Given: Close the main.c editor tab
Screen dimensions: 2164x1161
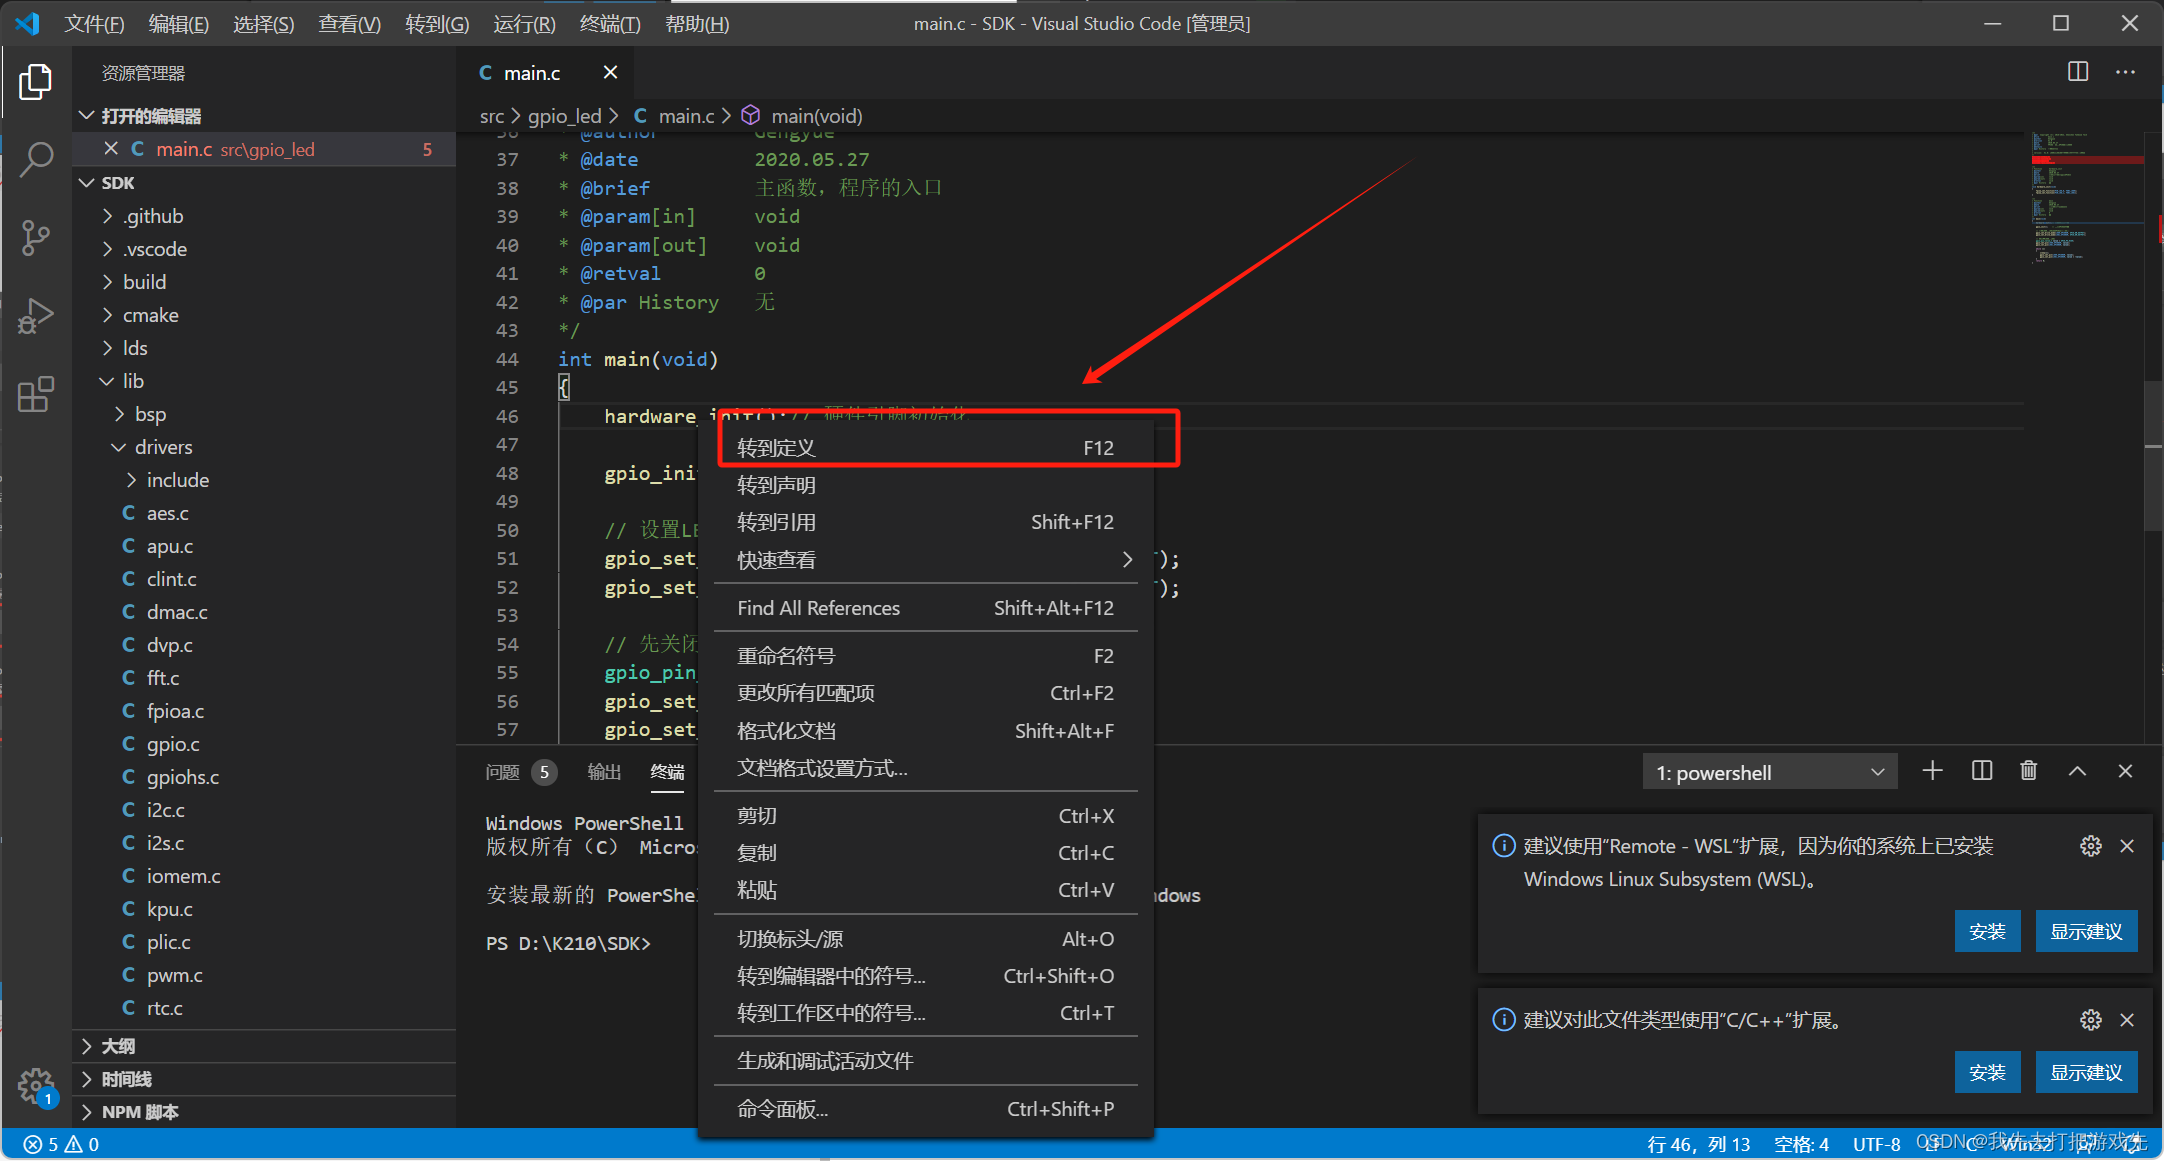Looking at the screenshot, I should (x=610, y=72).
